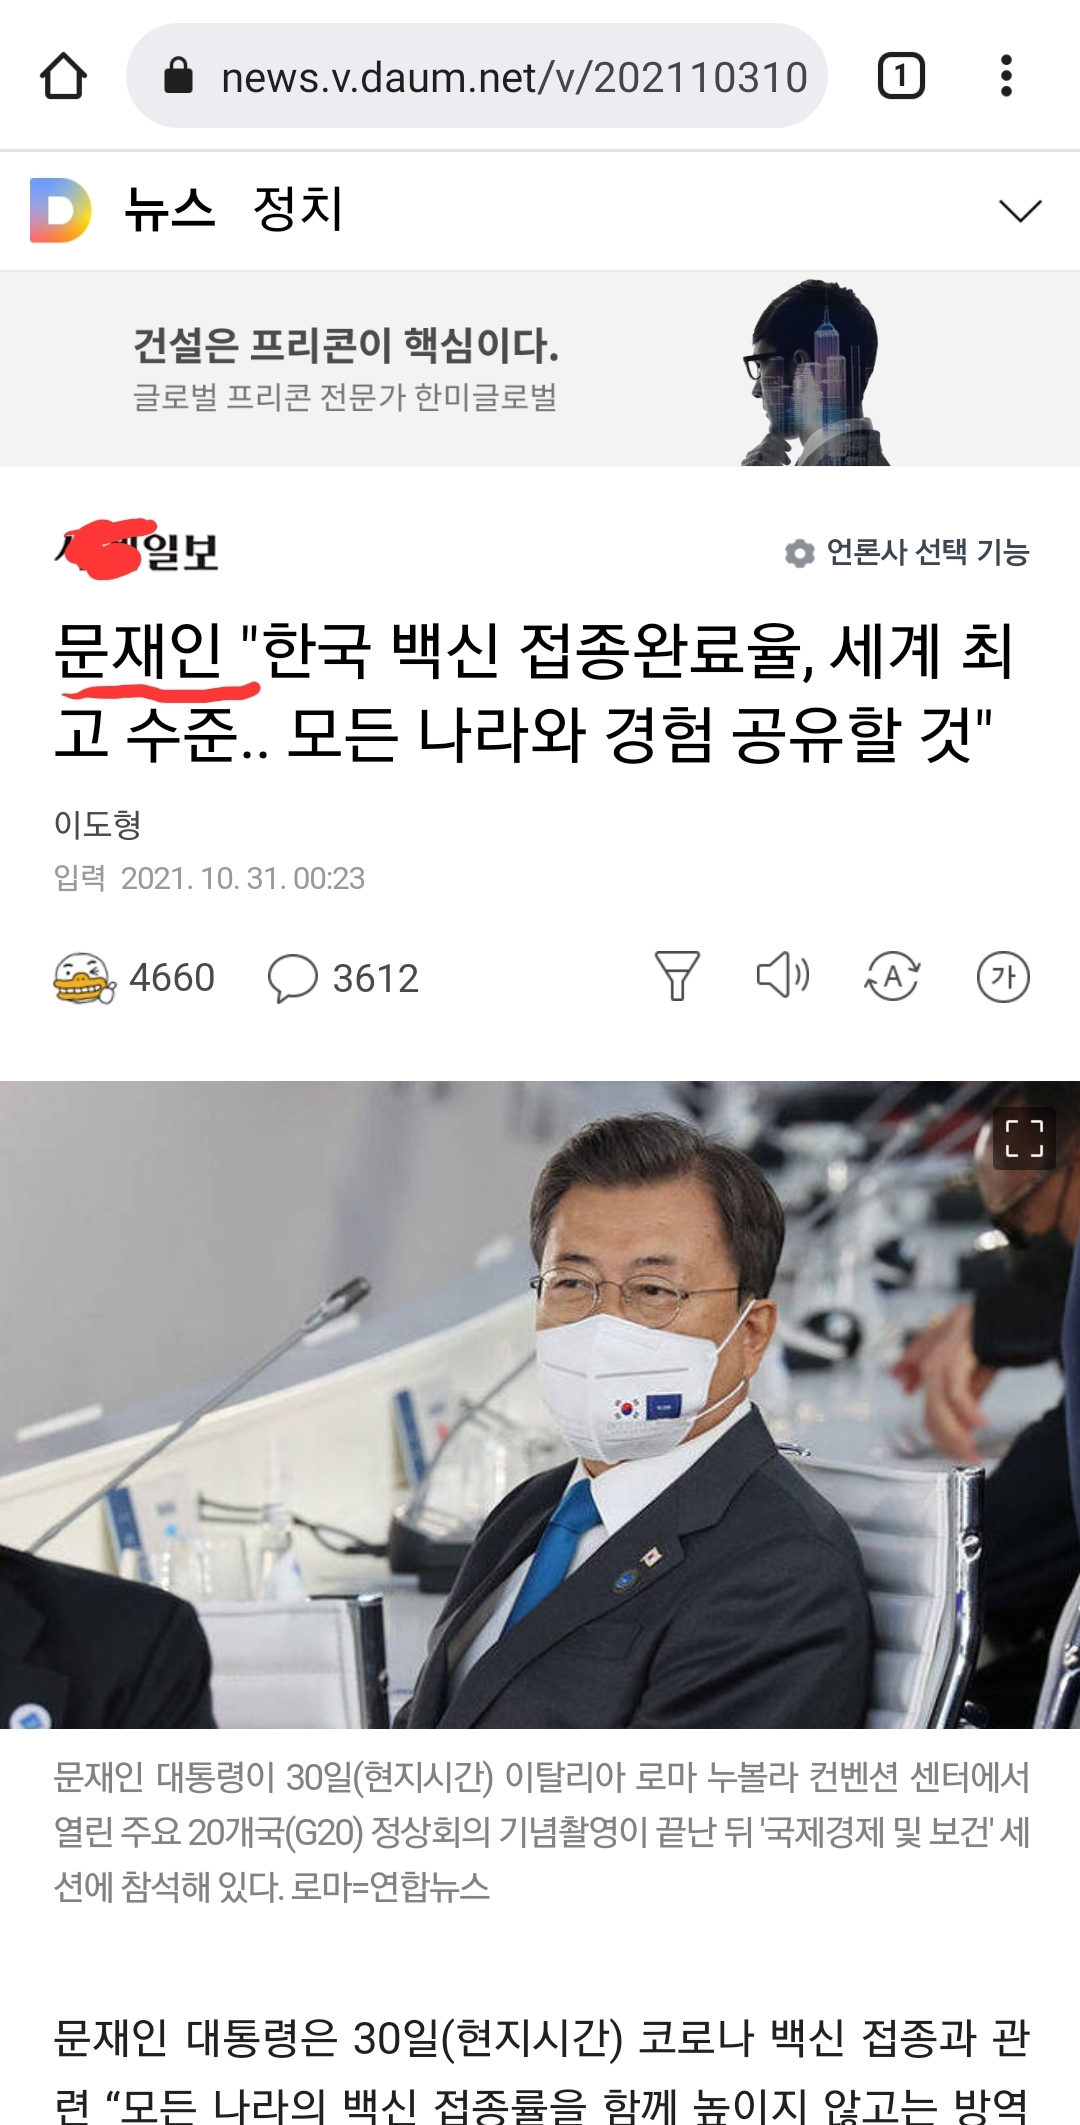Tap reporter name 이도형
This screenshot has height=2125, width=1080.
click(98, 825)
